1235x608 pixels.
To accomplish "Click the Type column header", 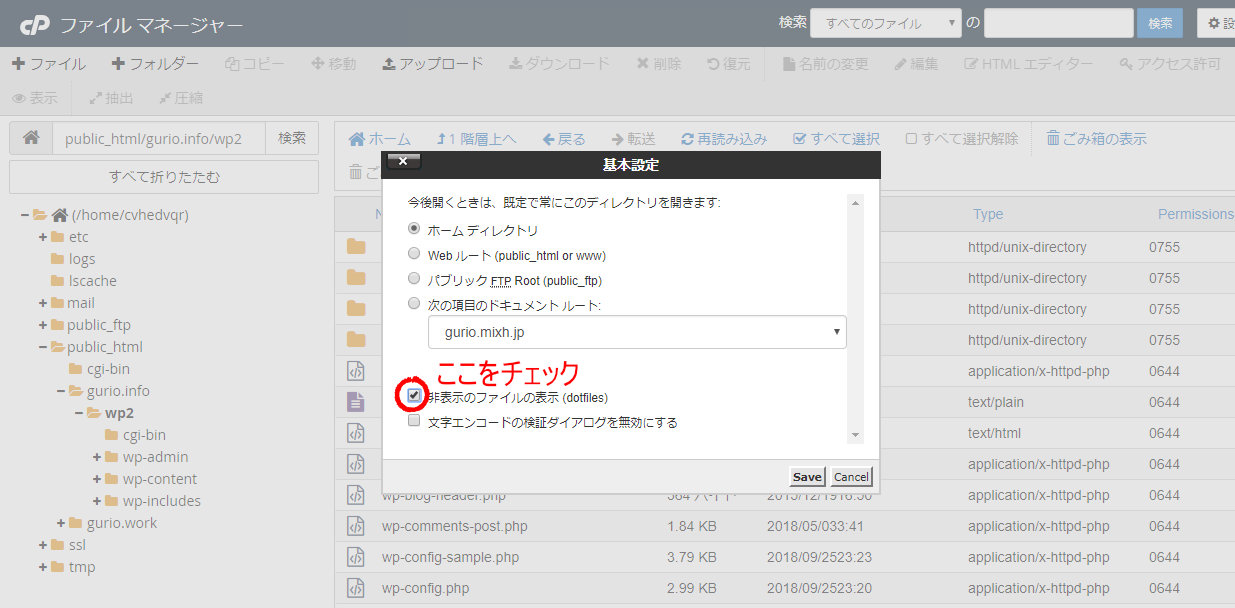I will pos(987,214).
